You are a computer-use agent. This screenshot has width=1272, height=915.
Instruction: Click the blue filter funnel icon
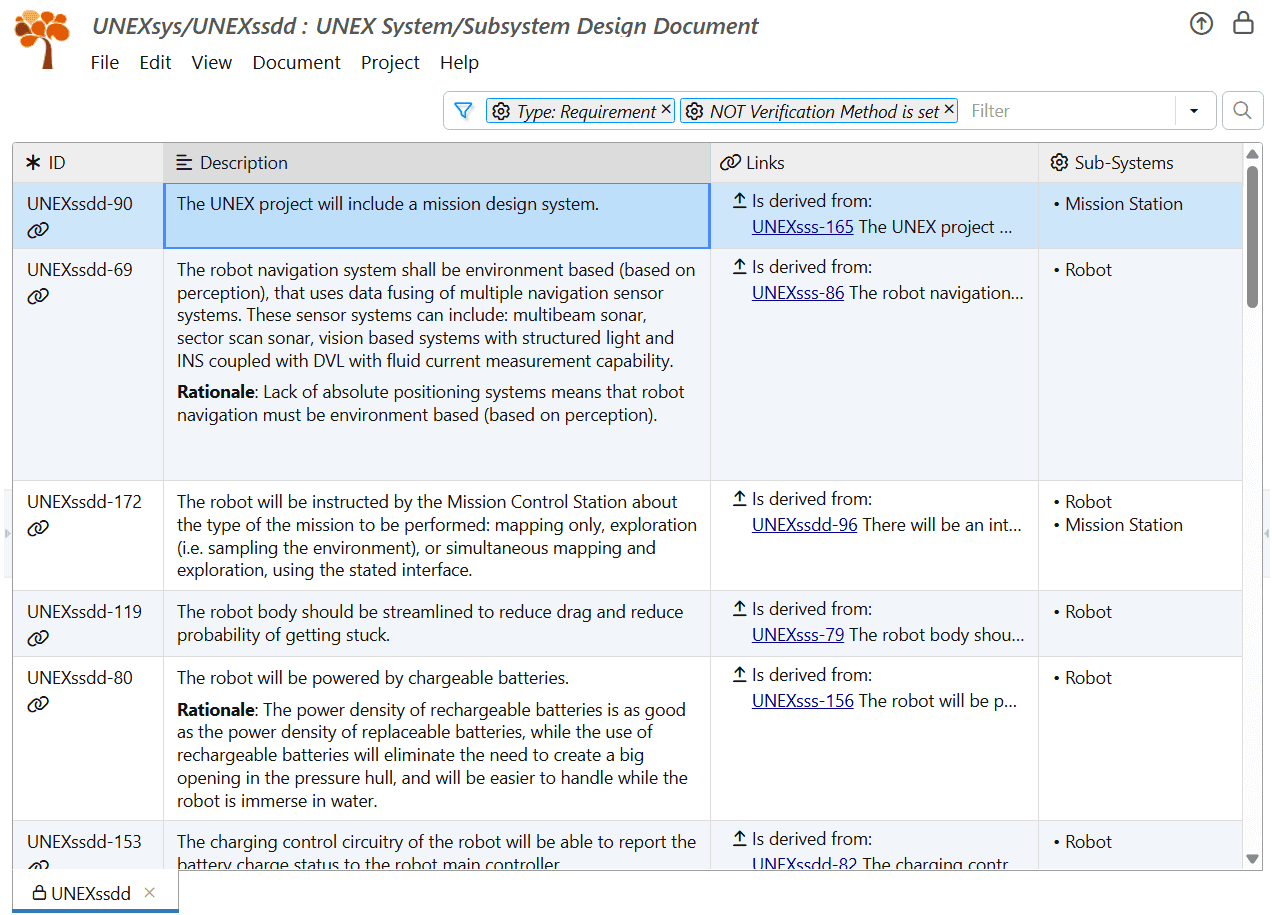pos(463,111)
